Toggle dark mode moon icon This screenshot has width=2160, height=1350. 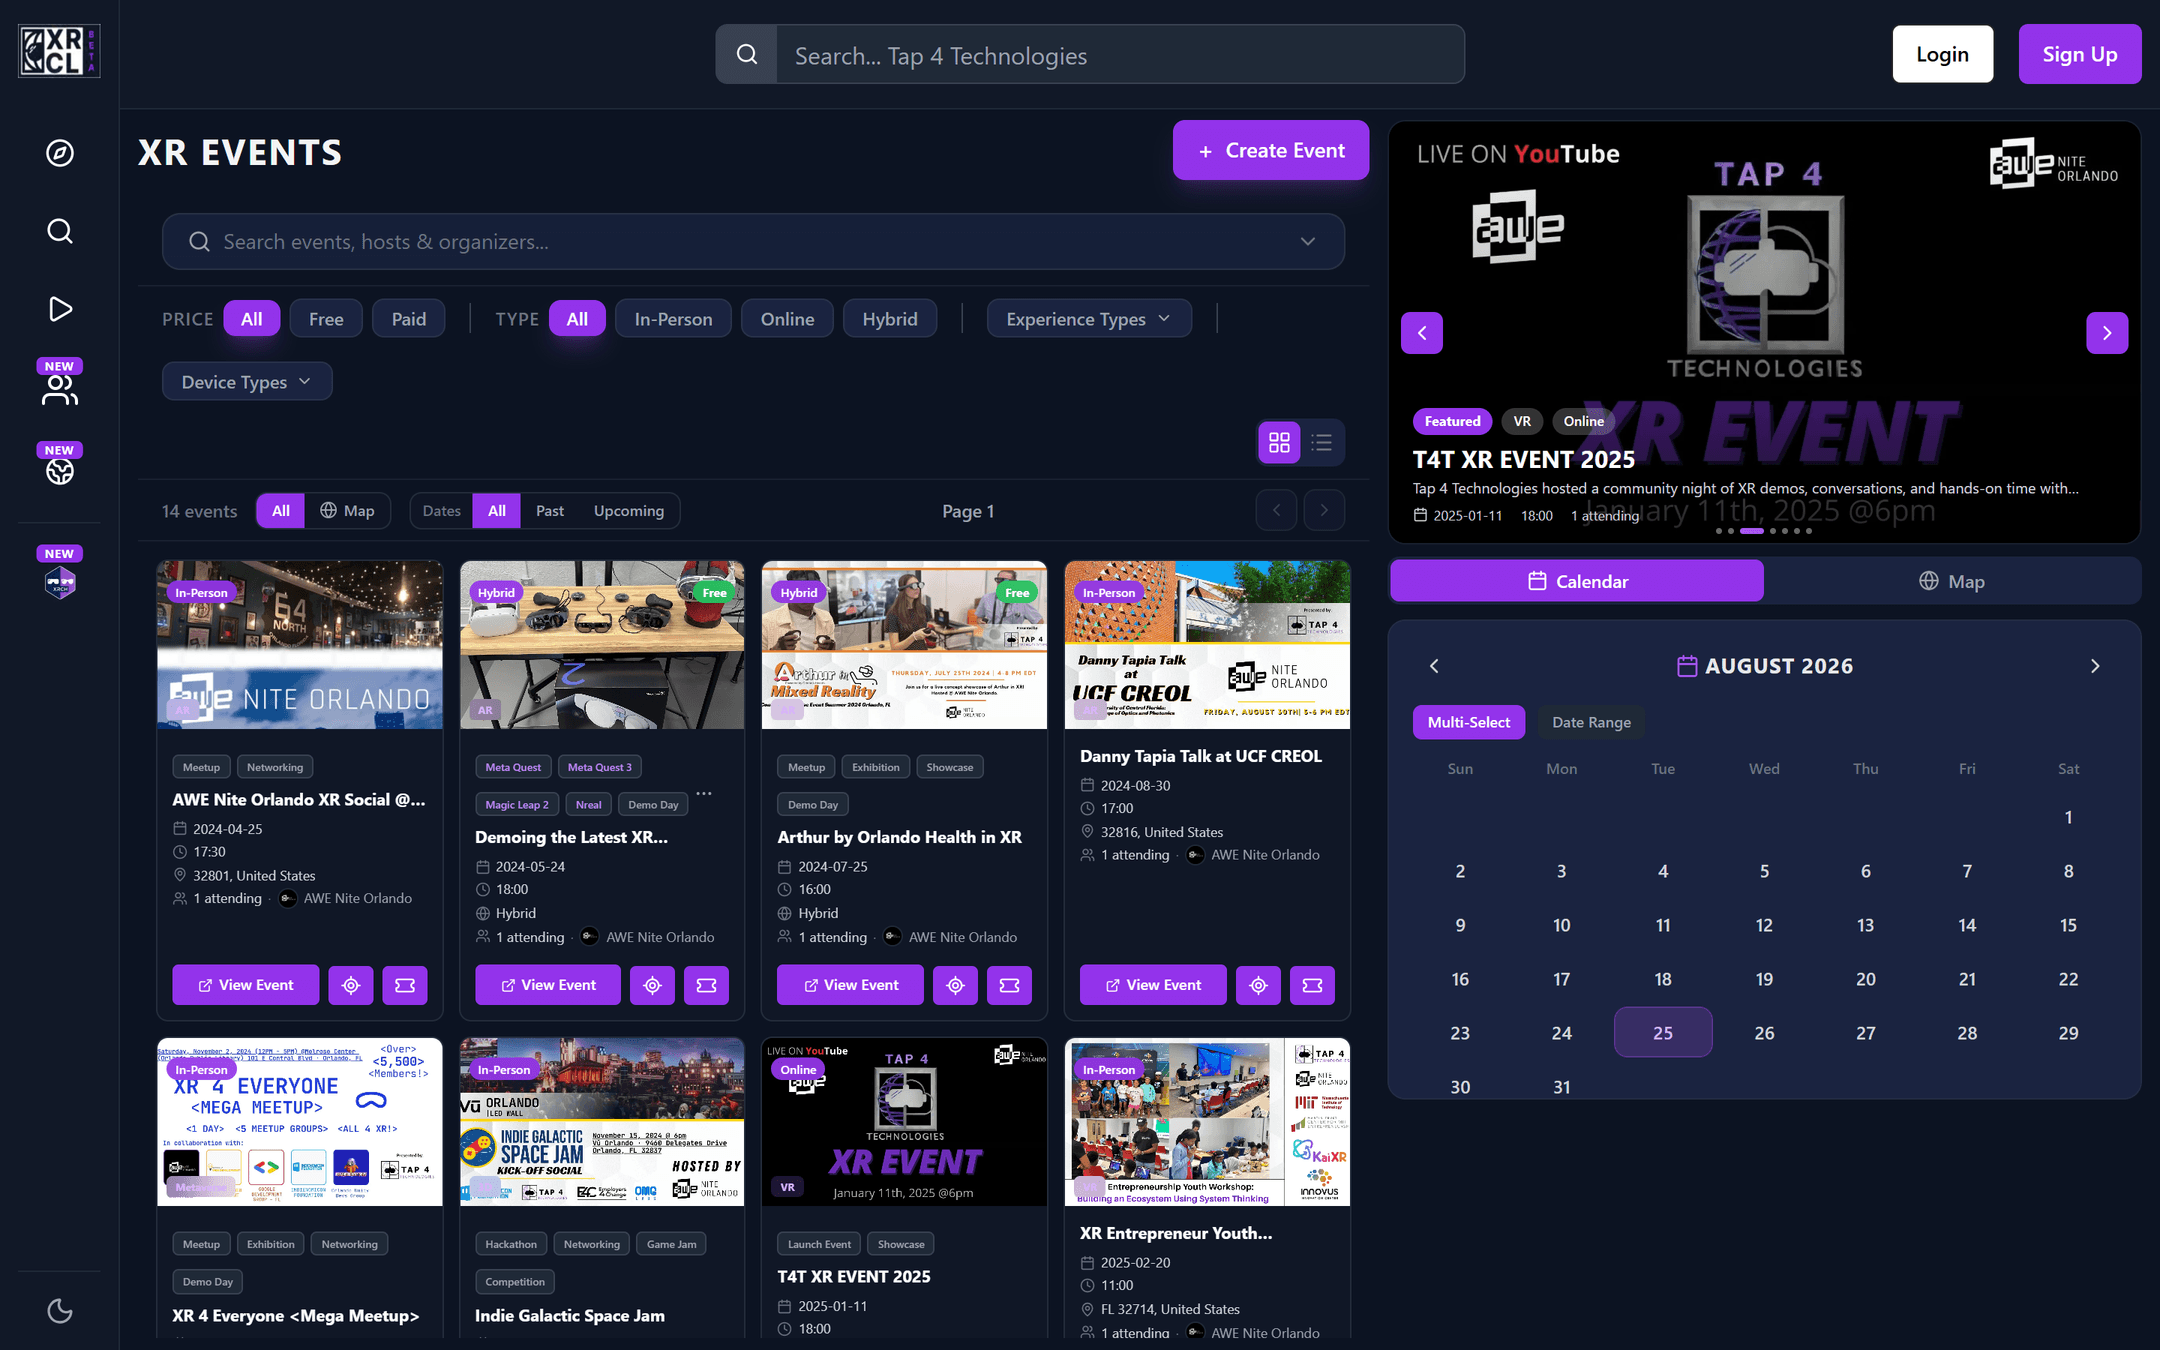[x=60, y=1310]
